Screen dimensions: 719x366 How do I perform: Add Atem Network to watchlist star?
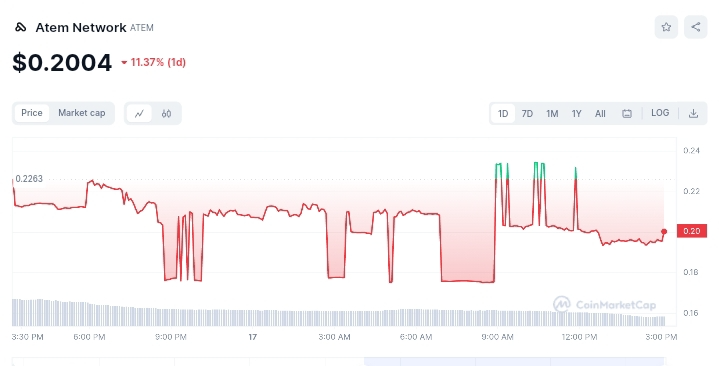tap(666, 27)
